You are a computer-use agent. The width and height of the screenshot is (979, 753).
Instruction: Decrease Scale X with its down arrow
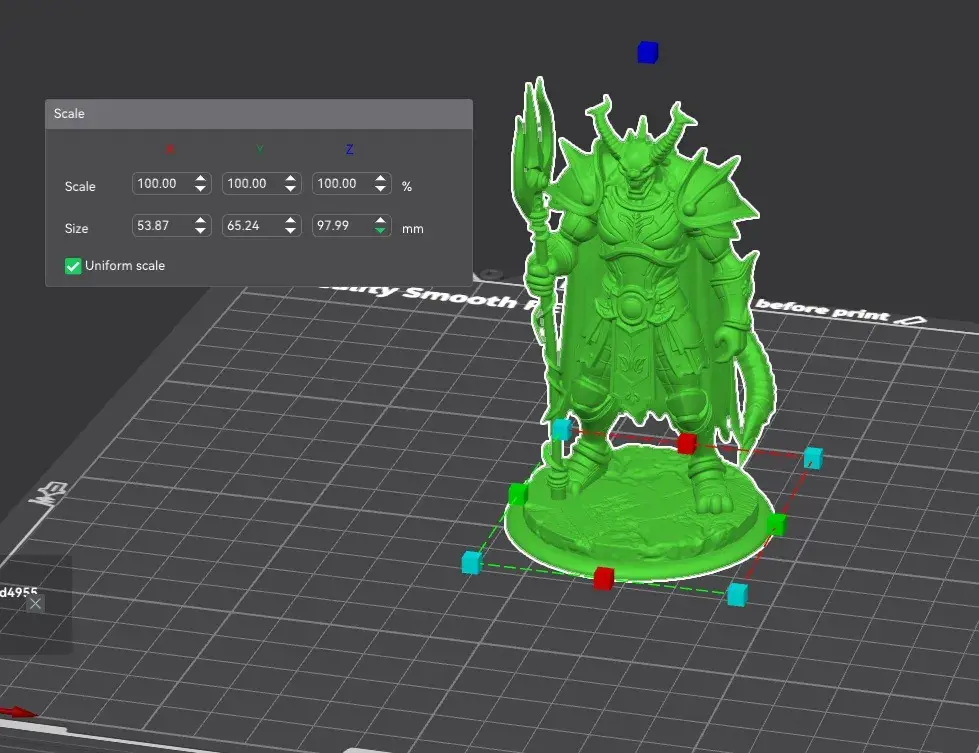(200, 189)
